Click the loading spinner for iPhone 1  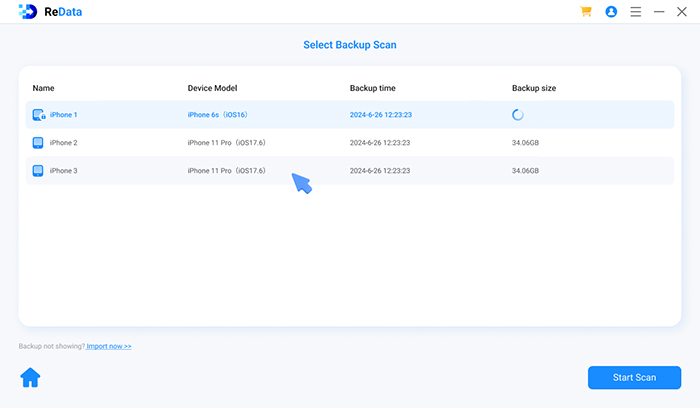tap(518, 115)
